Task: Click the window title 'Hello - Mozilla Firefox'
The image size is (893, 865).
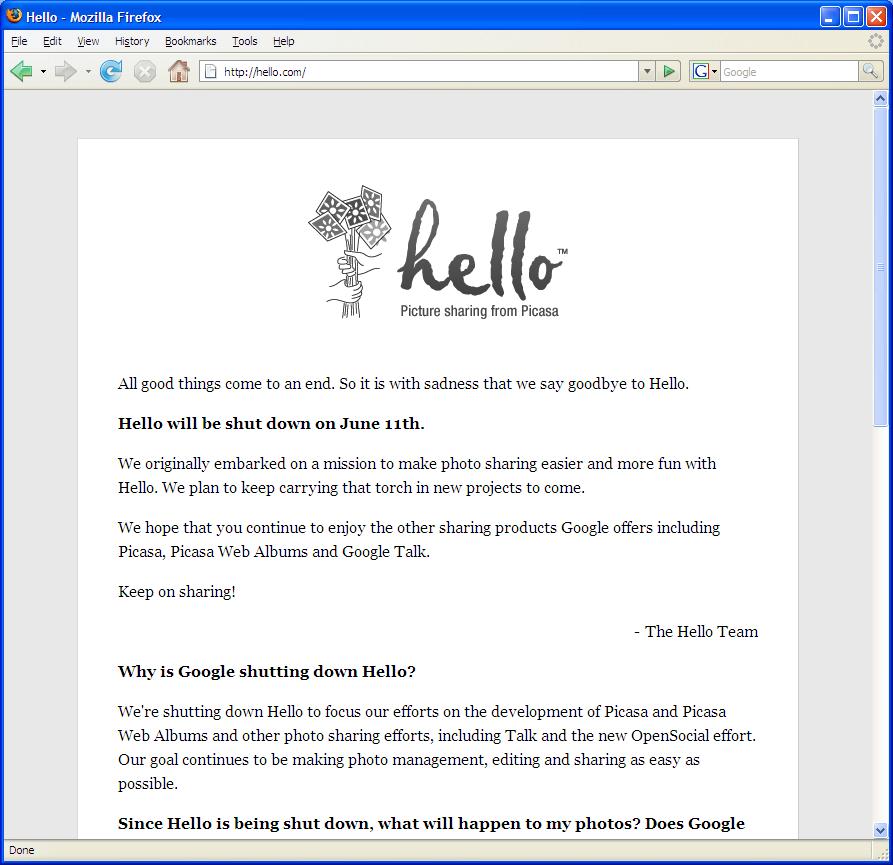Action: pos(94,17)
